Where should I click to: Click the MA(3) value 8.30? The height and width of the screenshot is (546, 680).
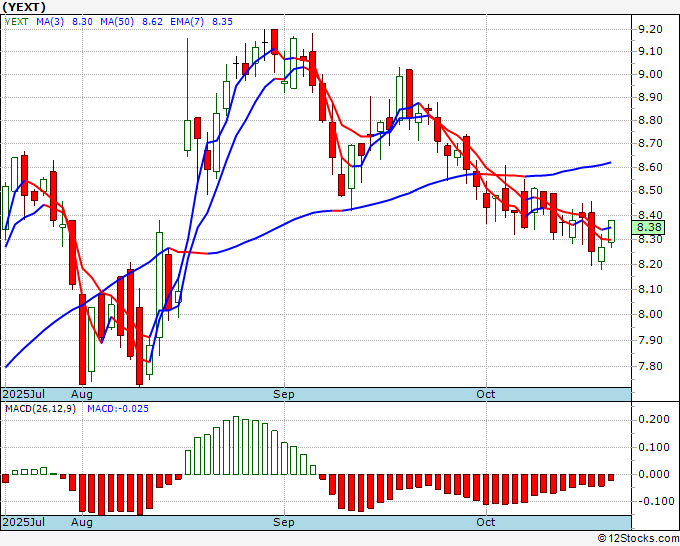82,22
